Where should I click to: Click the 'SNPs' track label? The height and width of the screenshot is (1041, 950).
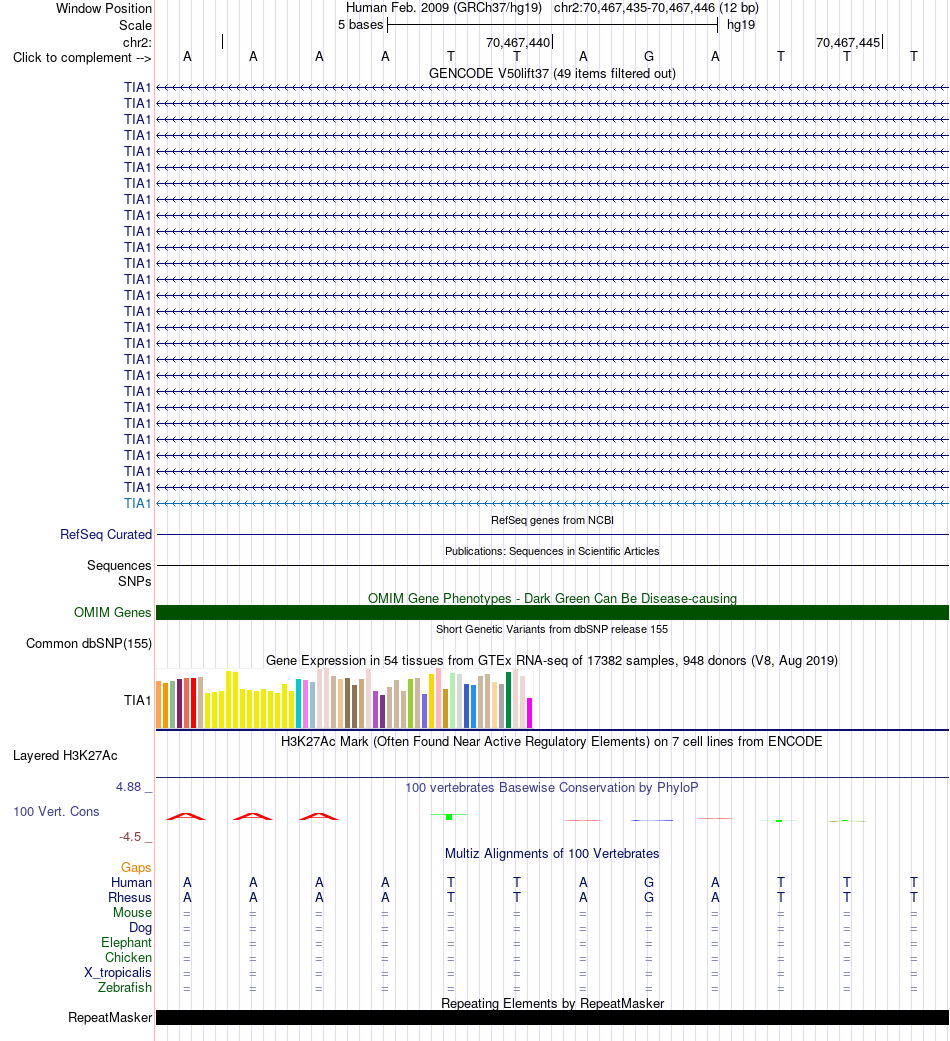pyautogui.click(x=135, y=582)
